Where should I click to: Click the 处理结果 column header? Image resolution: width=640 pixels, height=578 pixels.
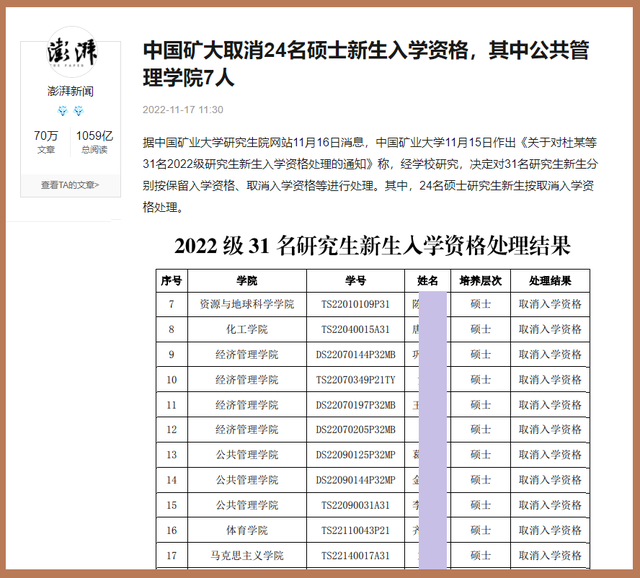pyautogui.click(x=550, y=281)
